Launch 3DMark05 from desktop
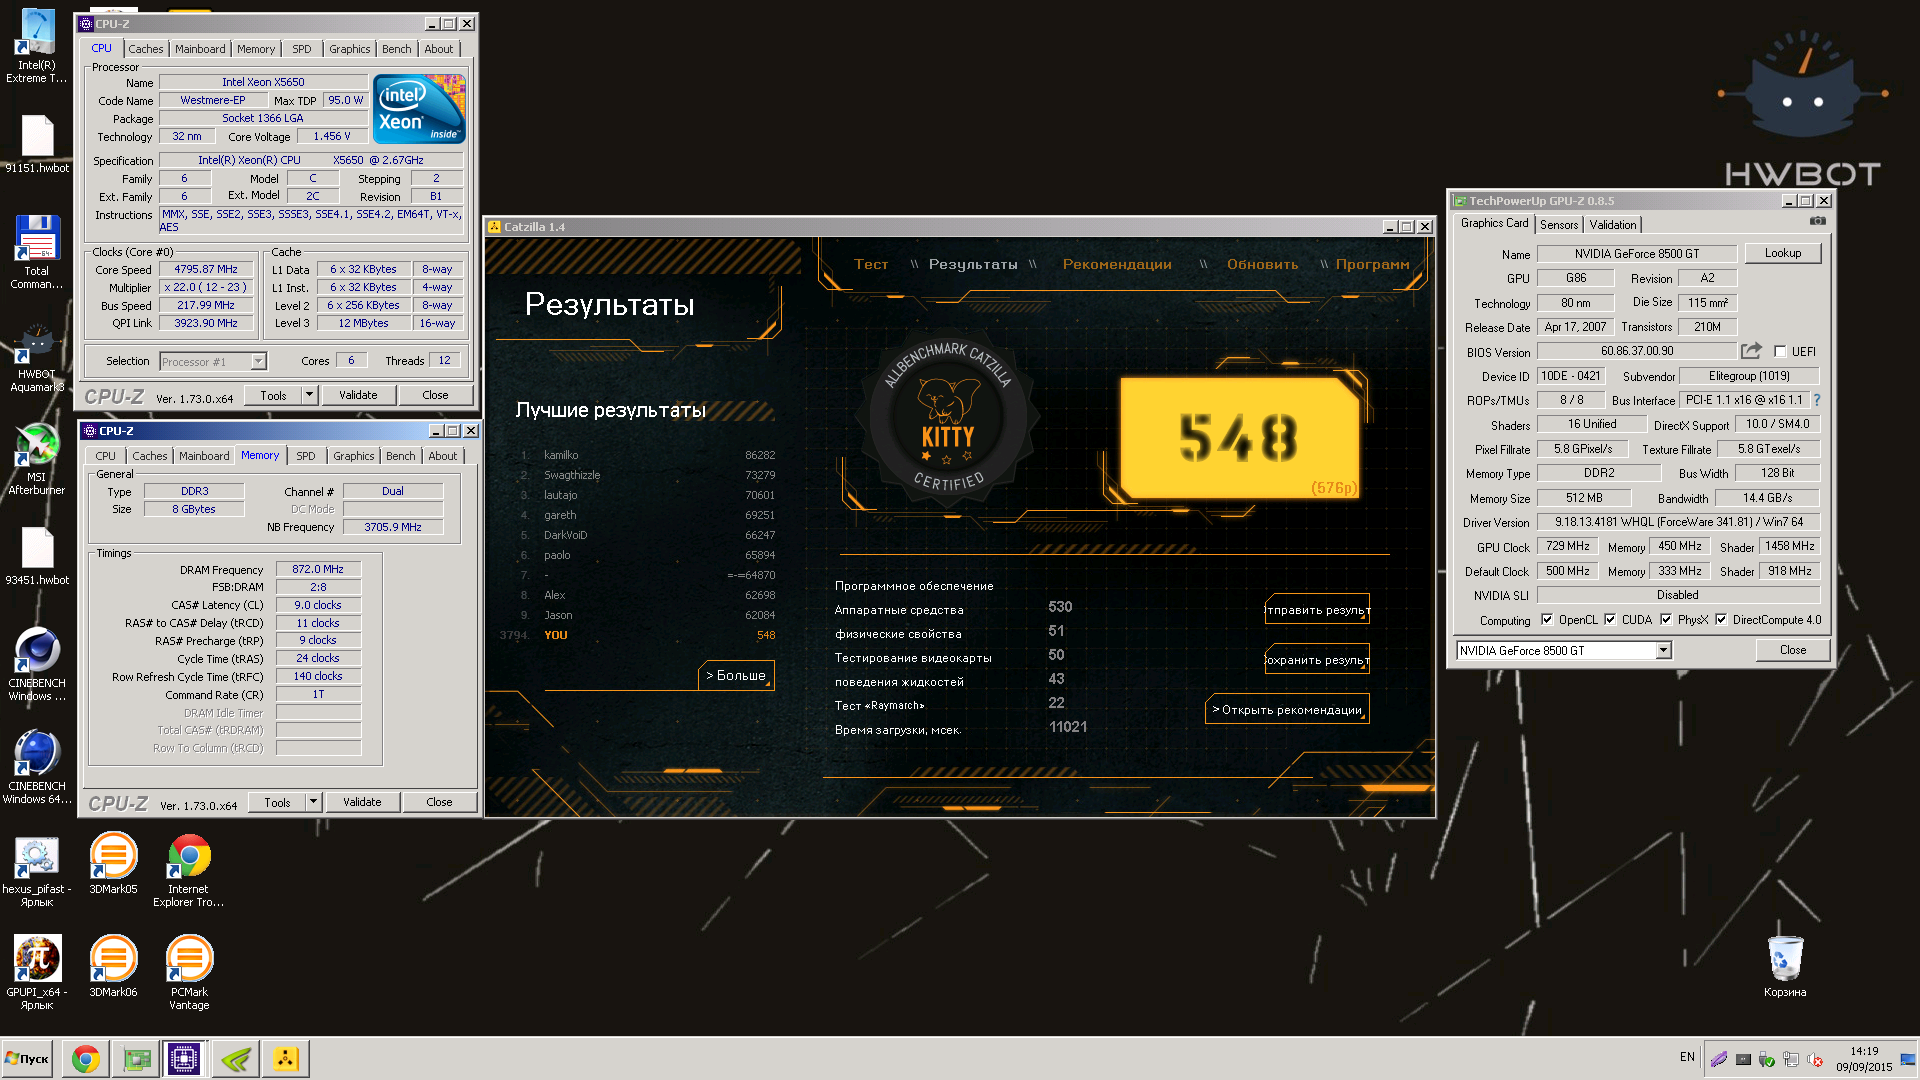This screenshot has height=1080, width=1920. pyautogui.click(x=113, y=864)
